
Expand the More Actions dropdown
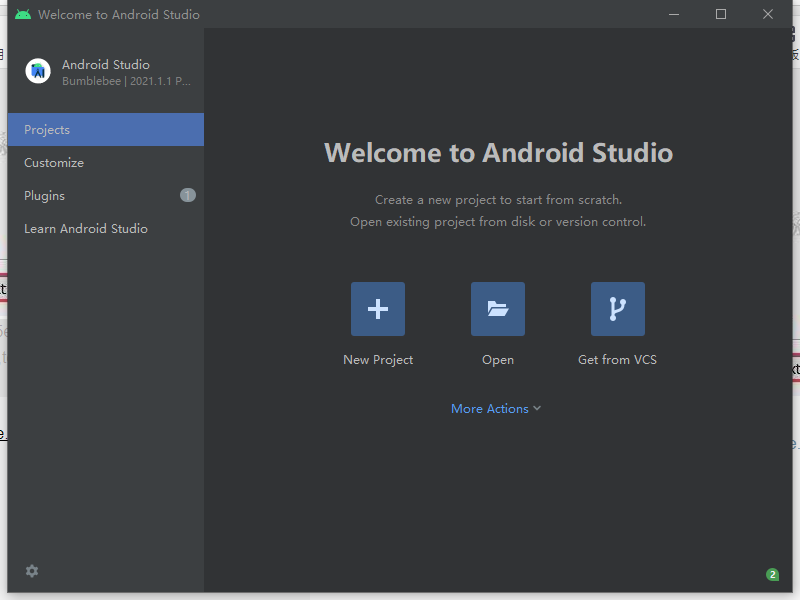point(496,409)
